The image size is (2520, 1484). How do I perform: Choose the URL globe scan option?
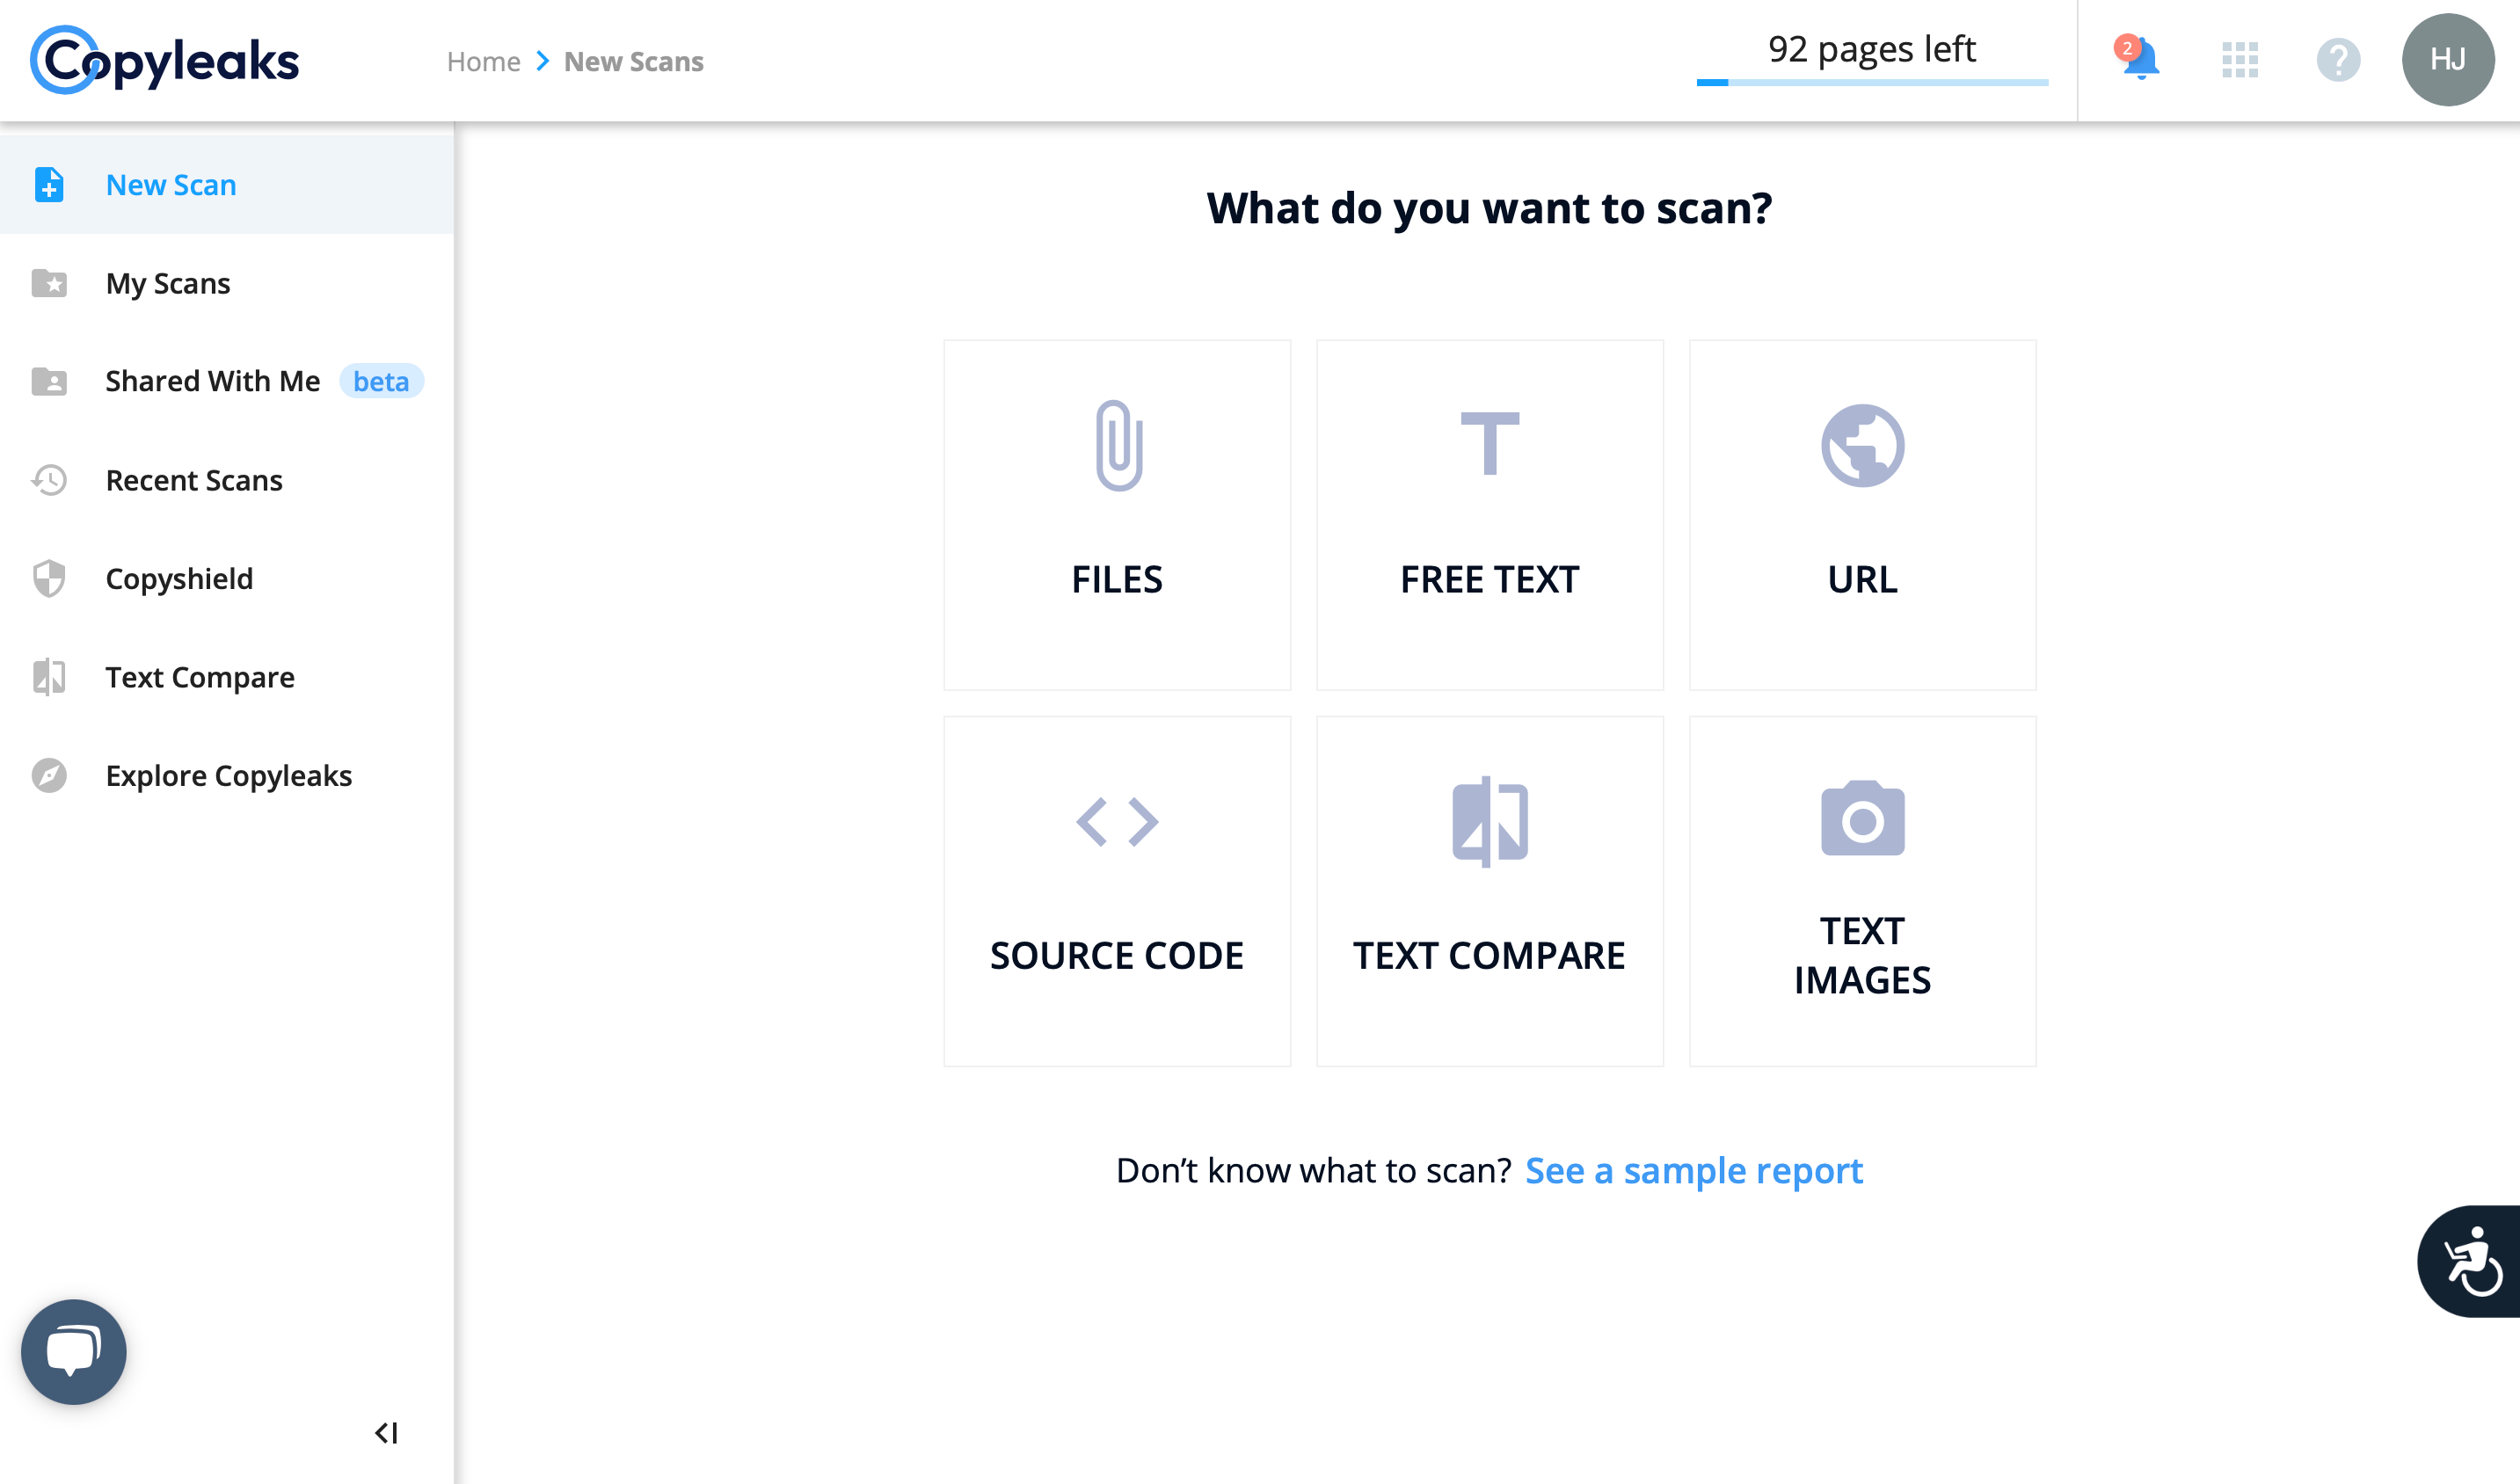click(1862, 515)
